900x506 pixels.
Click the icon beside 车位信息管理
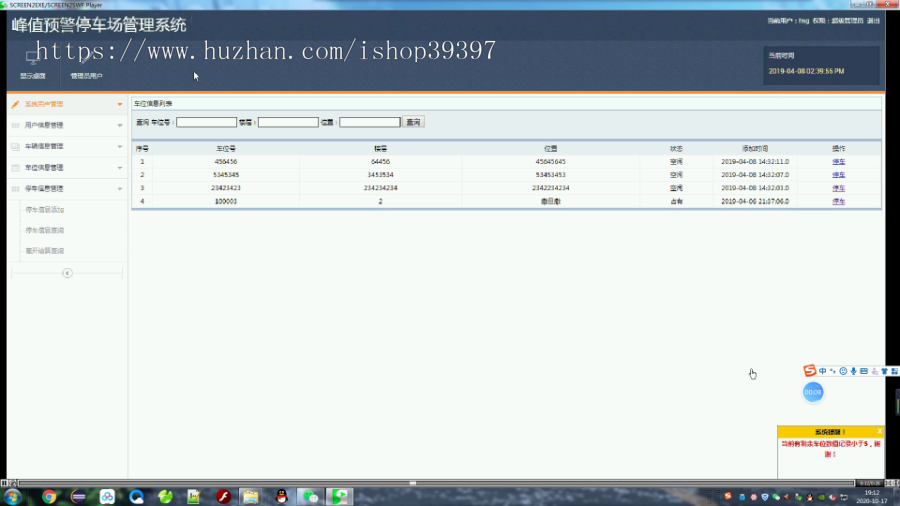(15, 168)
